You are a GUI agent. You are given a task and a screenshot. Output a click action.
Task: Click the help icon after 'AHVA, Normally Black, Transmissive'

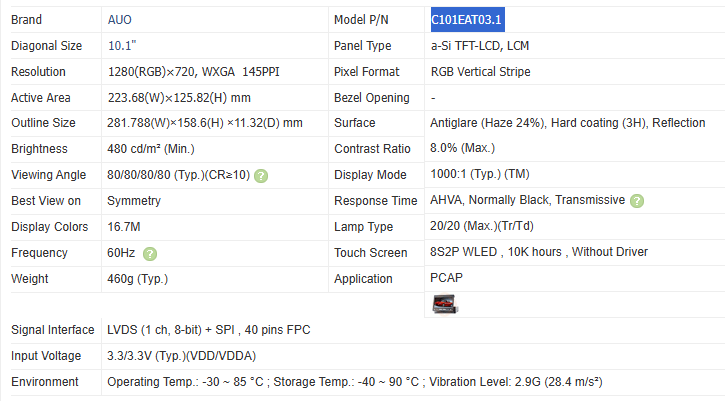[637, 201]
